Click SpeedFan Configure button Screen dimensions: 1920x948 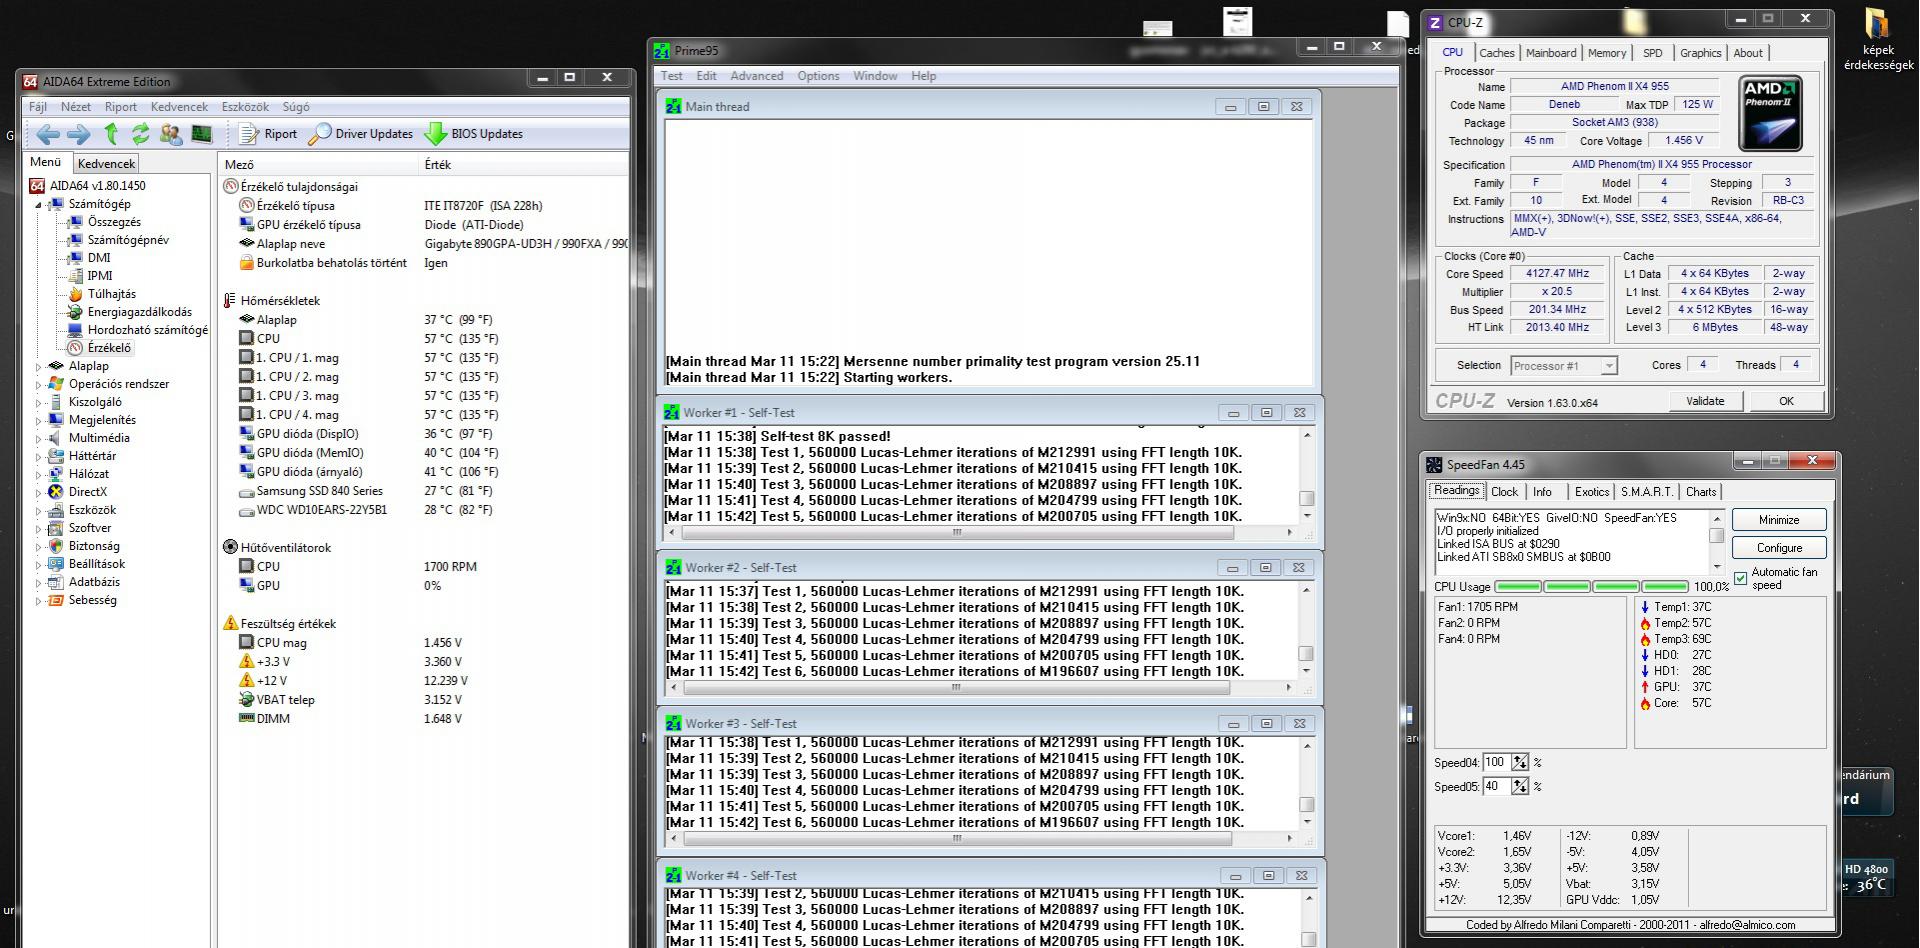tap(1779, 548)
